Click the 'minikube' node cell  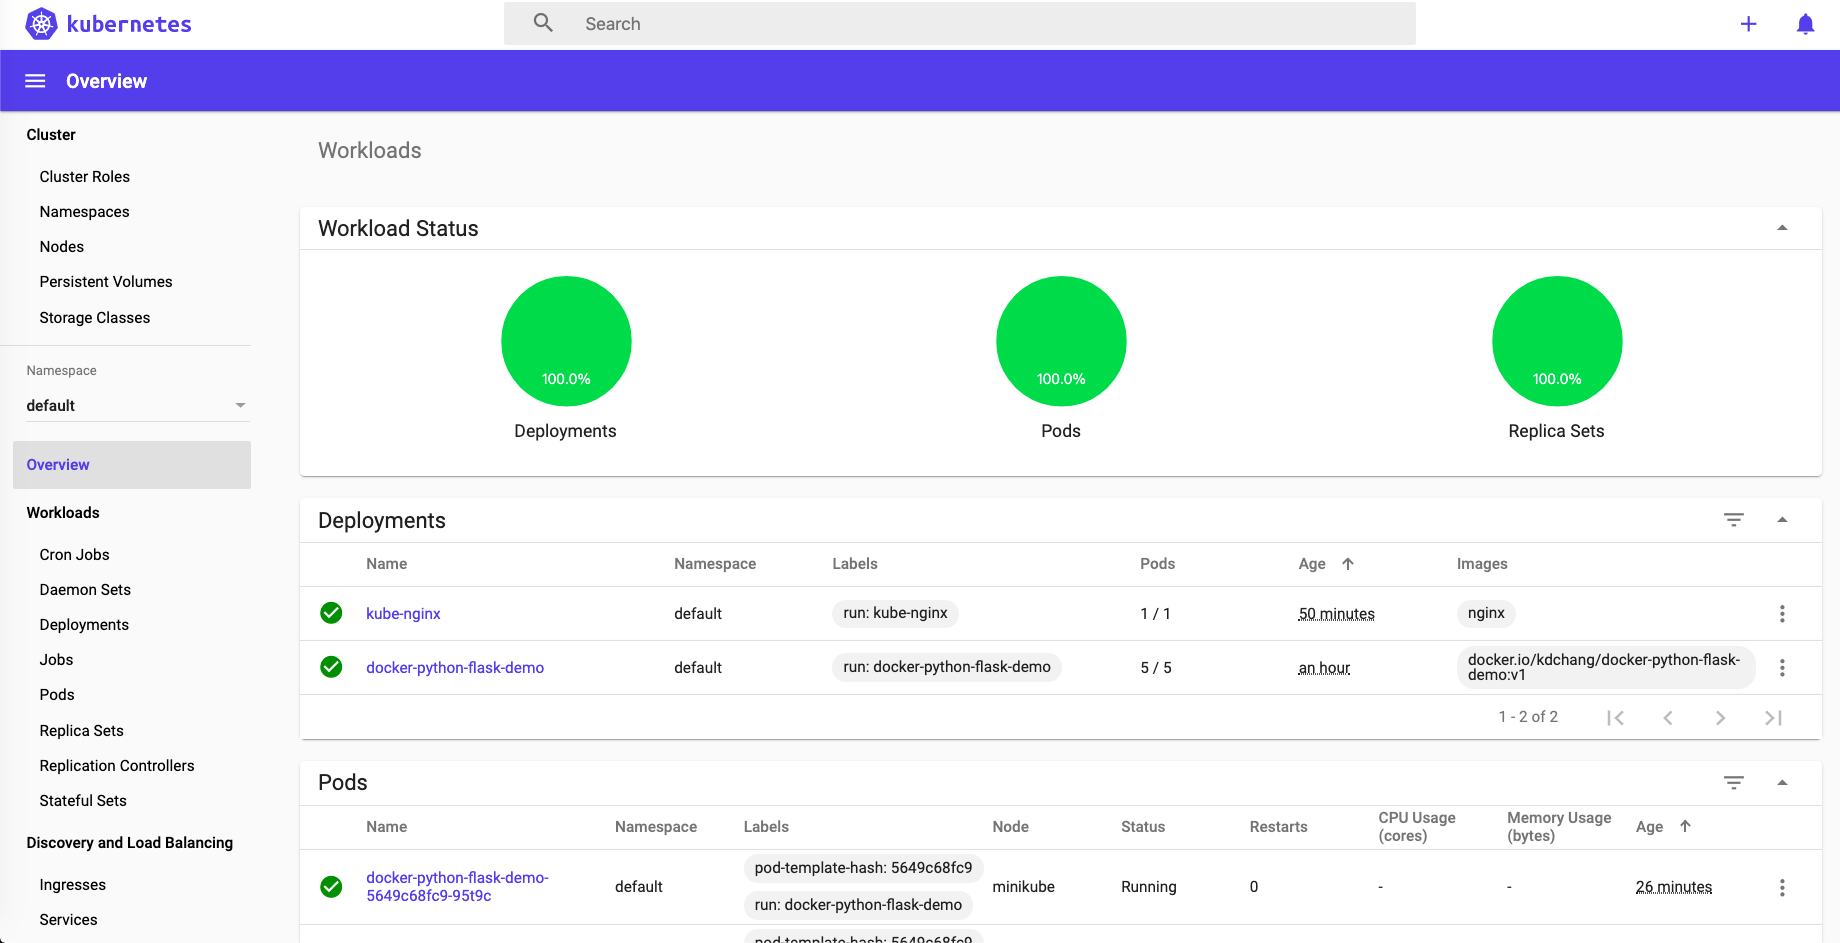[x=1023, y=887]
